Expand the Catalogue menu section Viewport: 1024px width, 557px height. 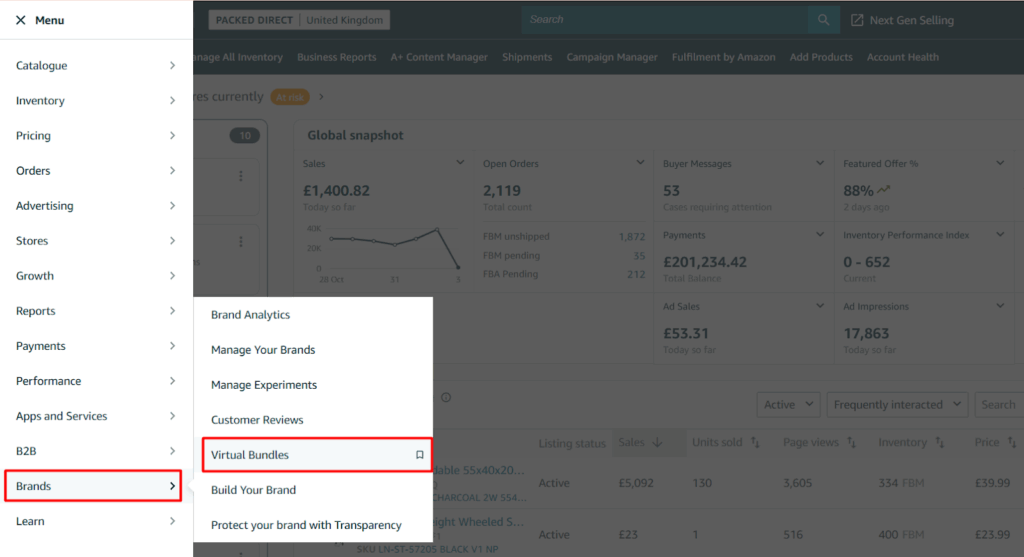pos(95,66)
